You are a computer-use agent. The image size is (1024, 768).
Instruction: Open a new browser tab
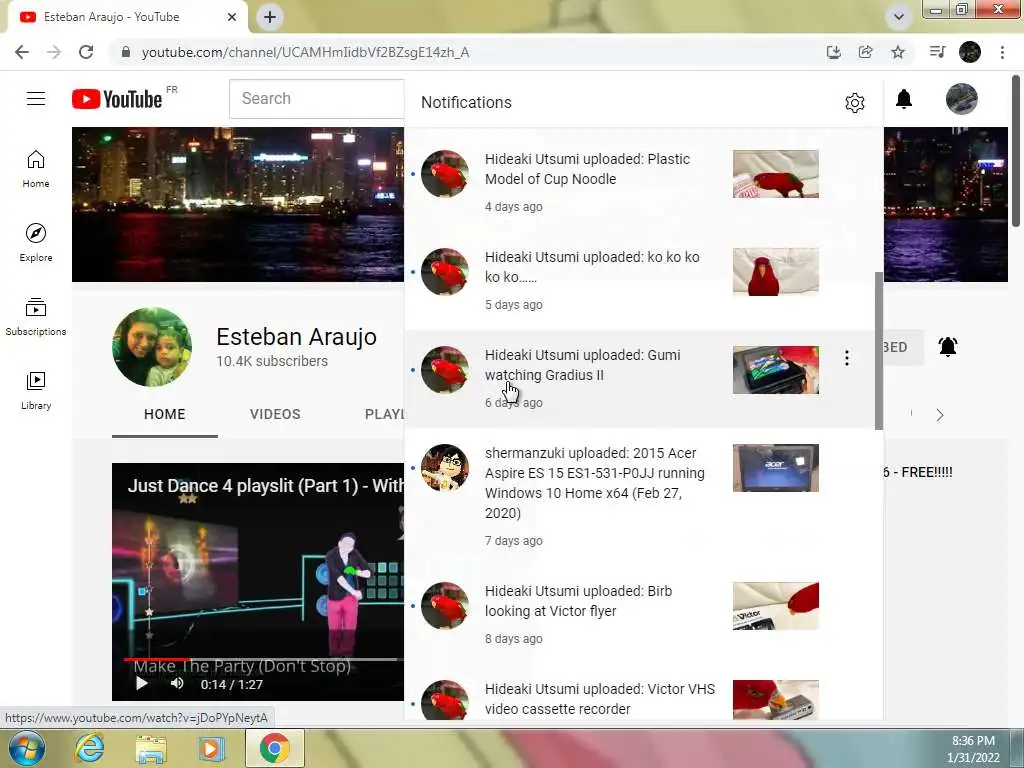270,17
